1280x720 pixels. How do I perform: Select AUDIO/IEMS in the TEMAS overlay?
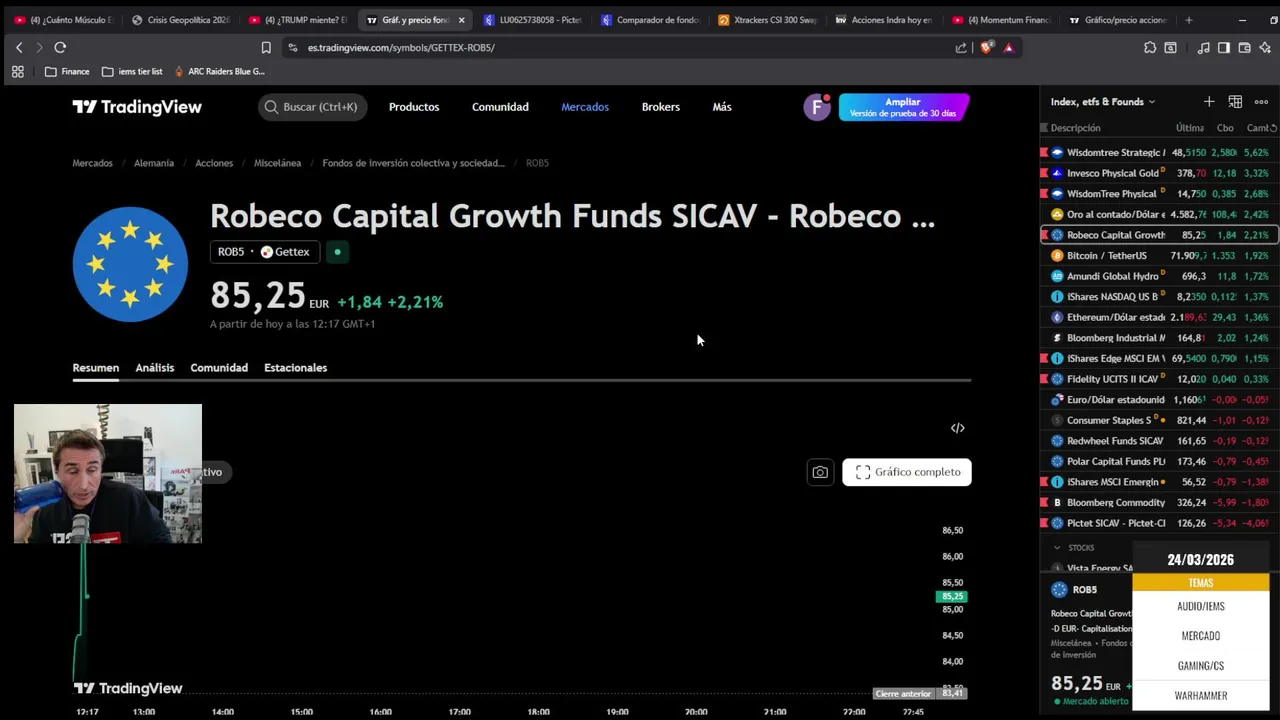[1201, 606]
